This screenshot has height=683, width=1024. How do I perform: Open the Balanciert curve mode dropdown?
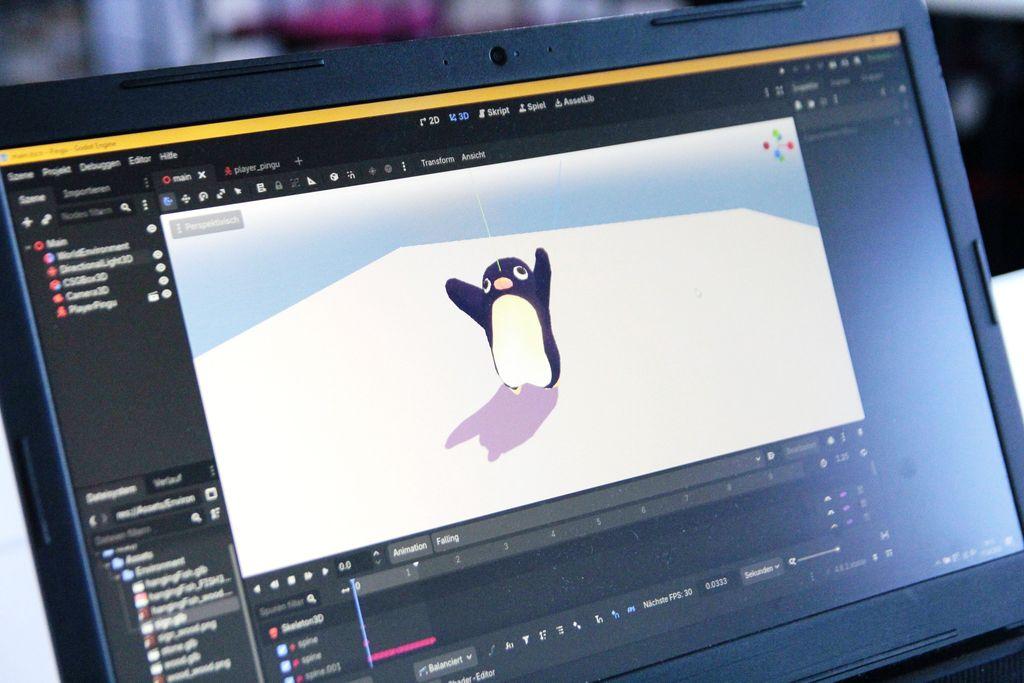pos(445,664)
